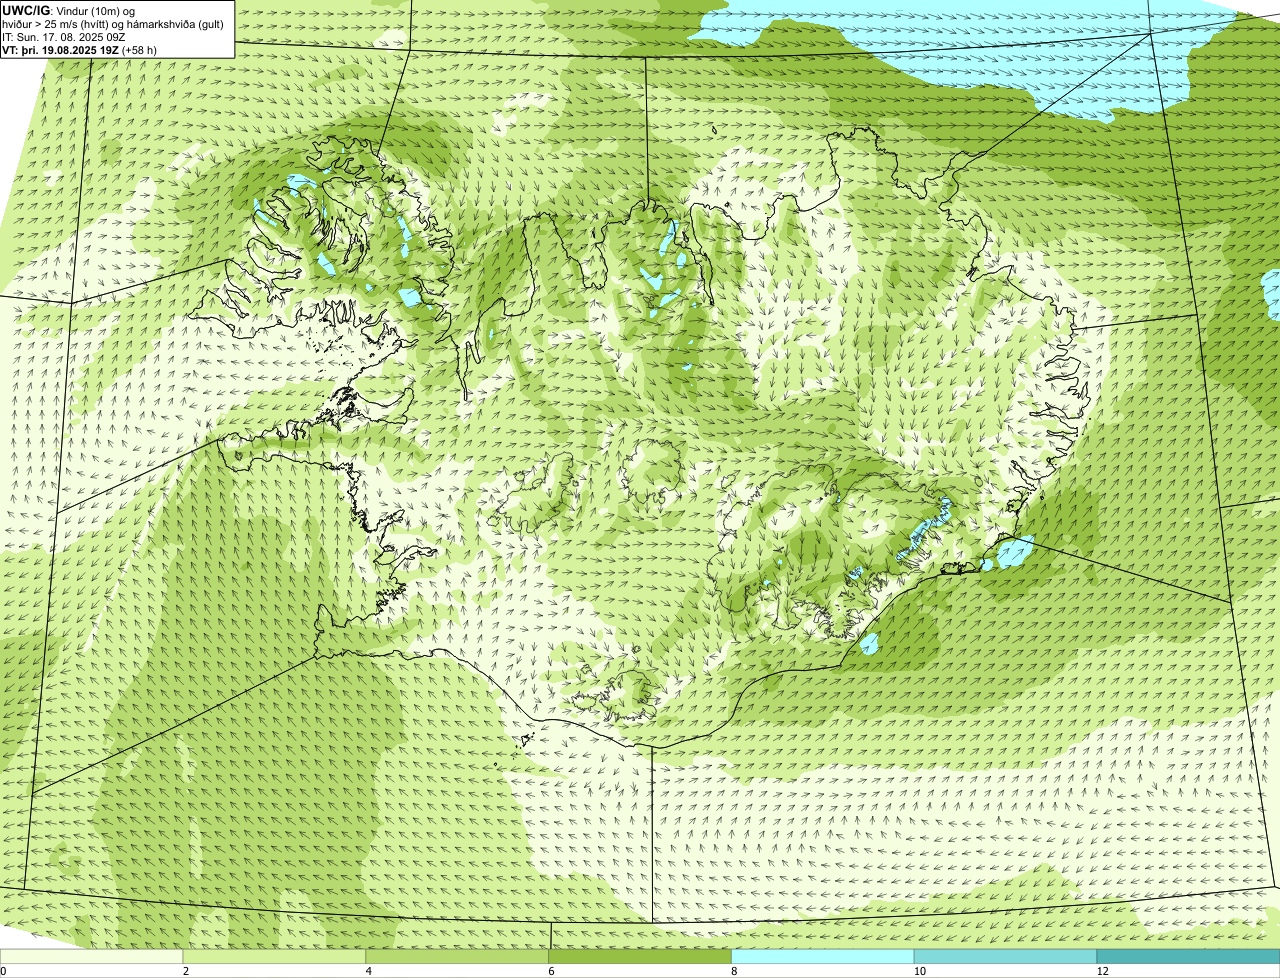Click the title line "UWC/IG: Vindur (10m) og"
This screenshot has width=1280, height=978.
click(69, 11)
